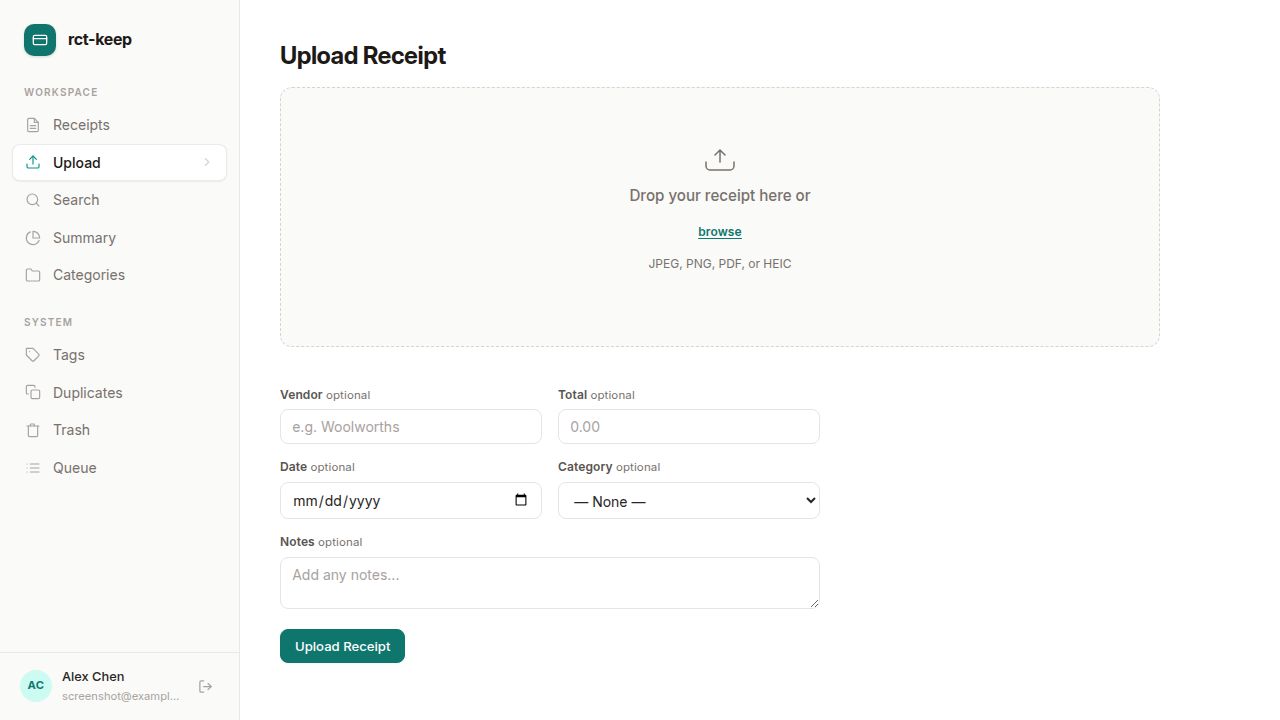Image resolution: width=1280 pixels, height=720 pixels.
Task: Click the Duplicates copy icon
Action: (x=32, y=392)
